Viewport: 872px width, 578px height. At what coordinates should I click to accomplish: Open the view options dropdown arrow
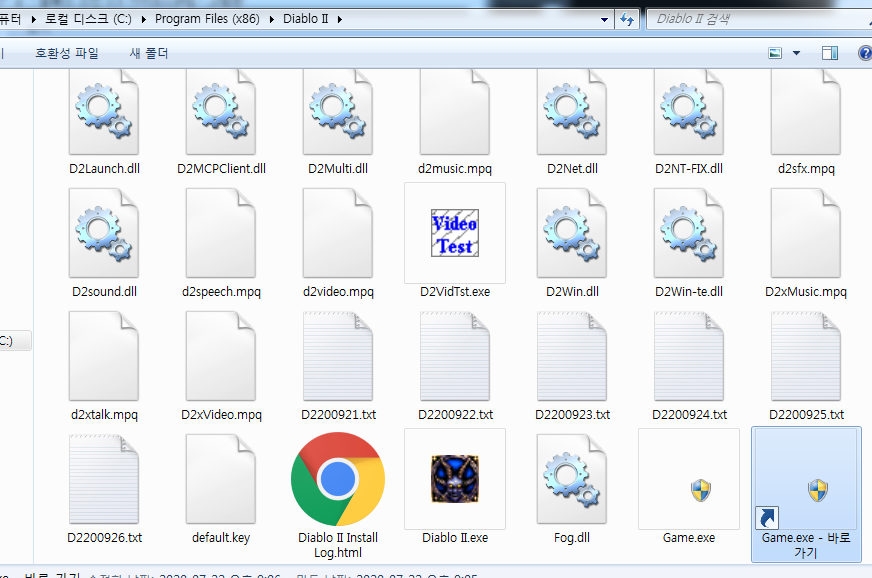(796, 53)
